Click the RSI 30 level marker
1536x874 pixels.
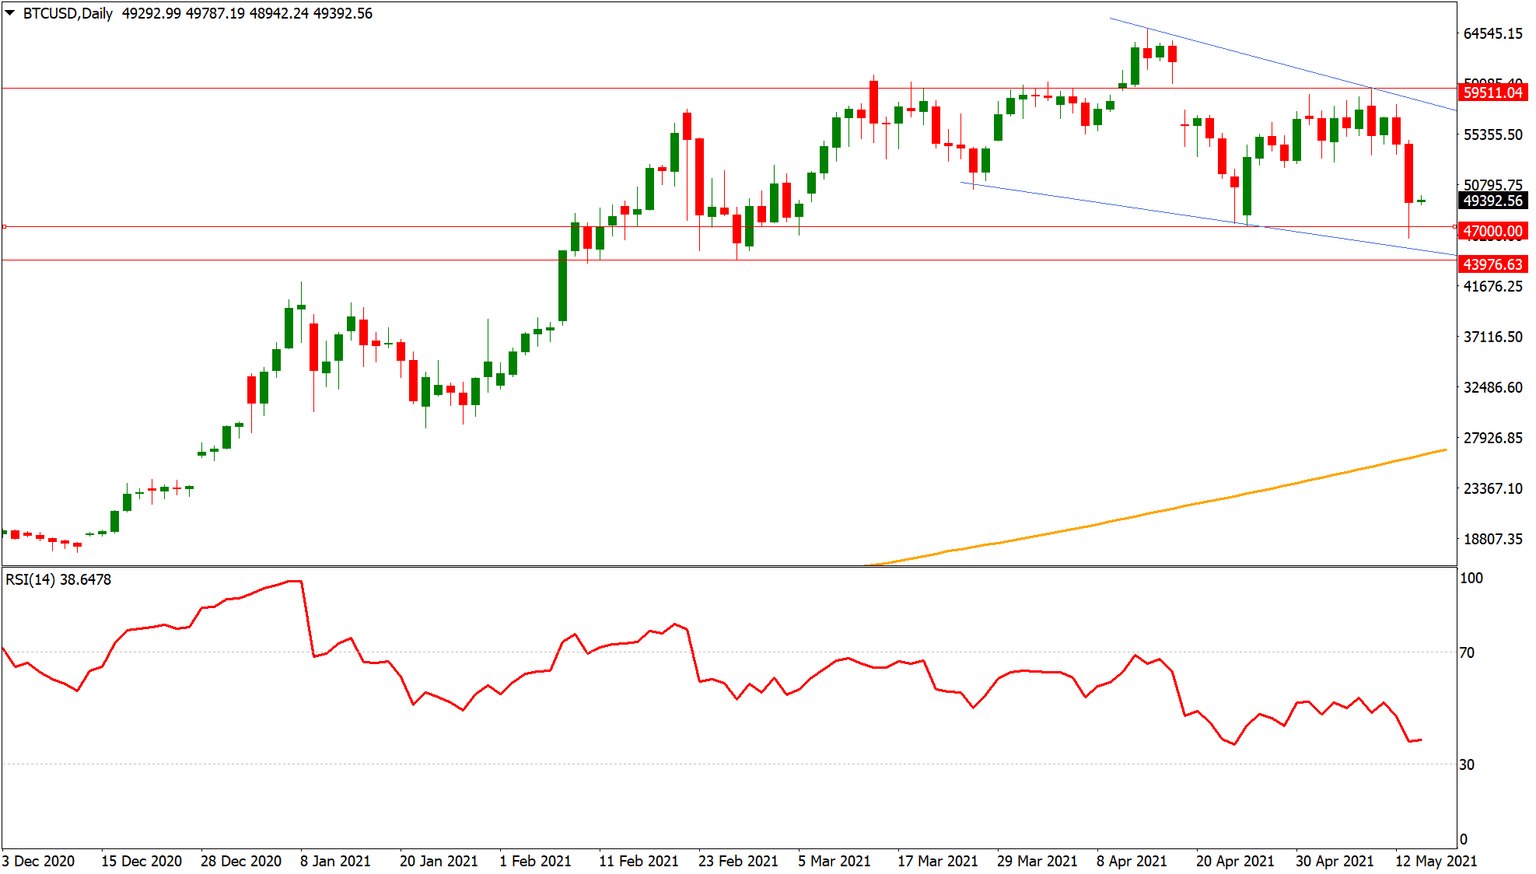pyautogui.click(x=1467, y=765)
